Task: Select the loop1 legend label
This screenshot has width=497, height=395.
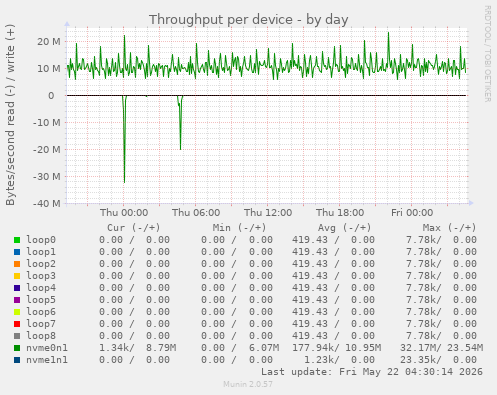Action: [x=41, y=252]
